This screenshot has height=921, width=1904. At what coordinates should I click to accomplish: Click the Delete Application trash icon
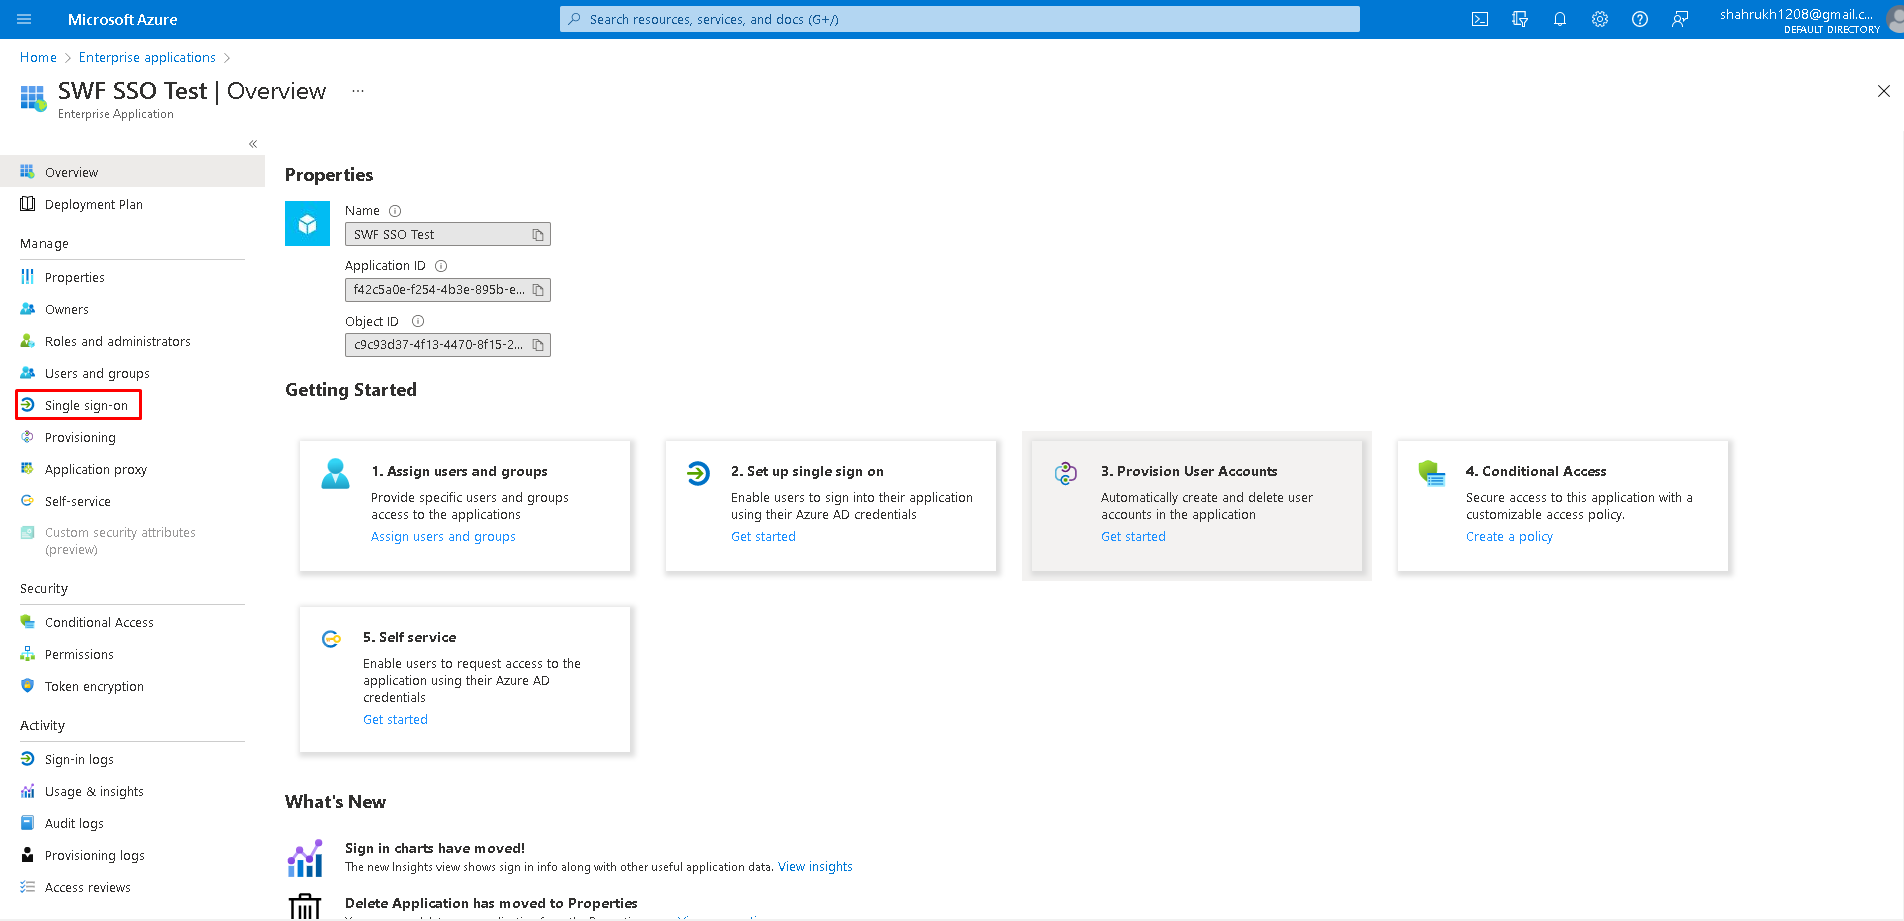tap(305, 906)
